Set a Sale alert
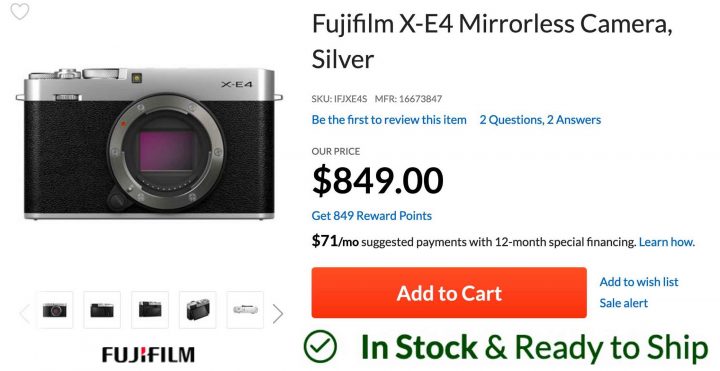The width and height of the screenshot is (720, 371). tap(624, 303)
